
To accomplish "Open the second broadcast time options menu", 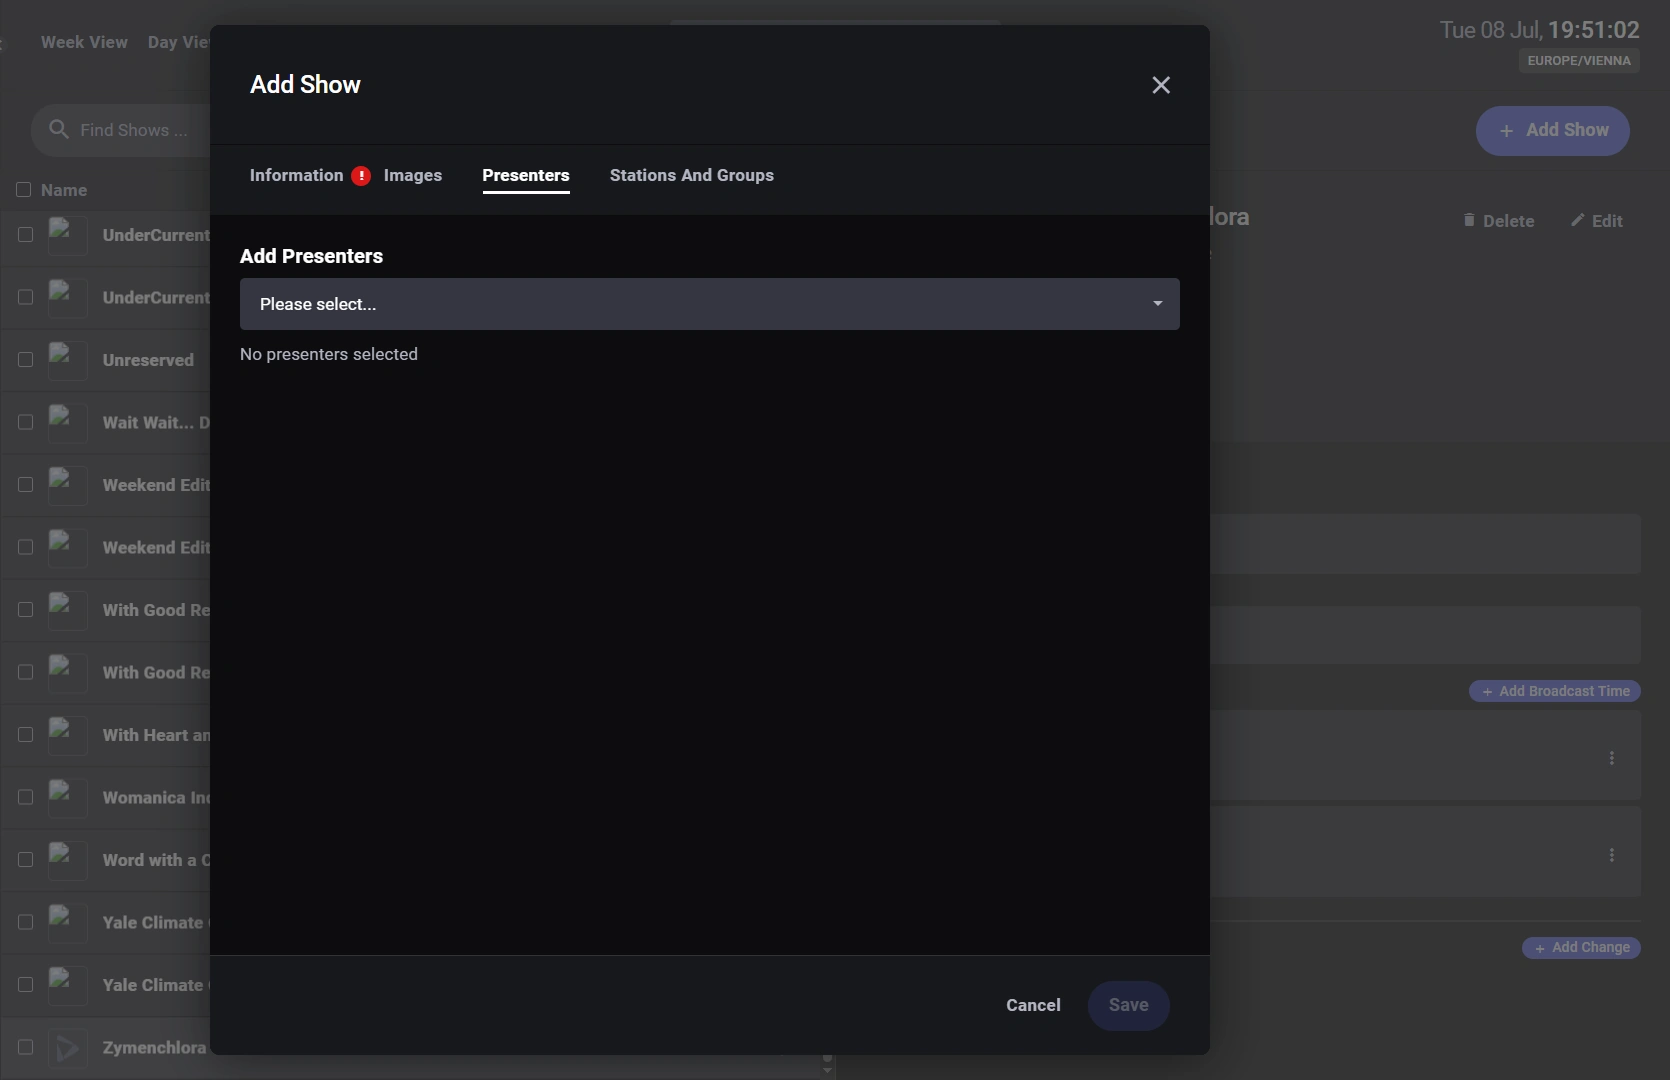I will [x=1611, y=855].
